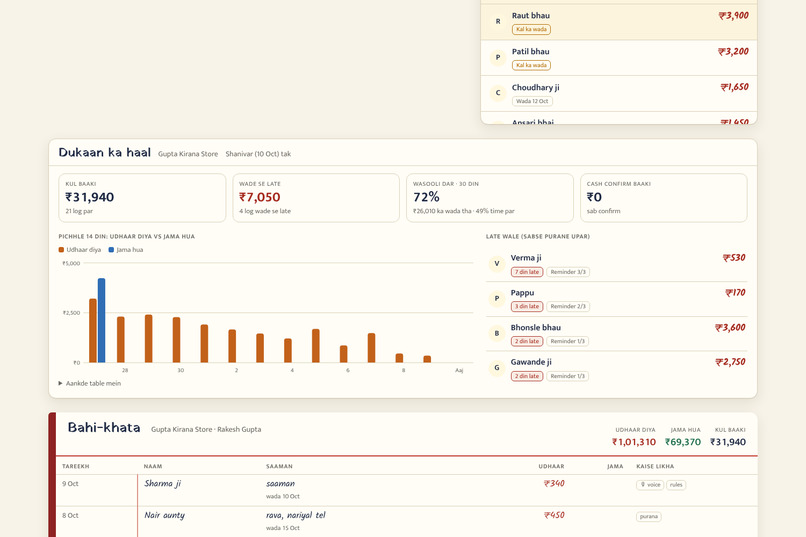Click the Bahi-khata heading
This screenshot has width=806, height=537.
(x=104, y=428)
